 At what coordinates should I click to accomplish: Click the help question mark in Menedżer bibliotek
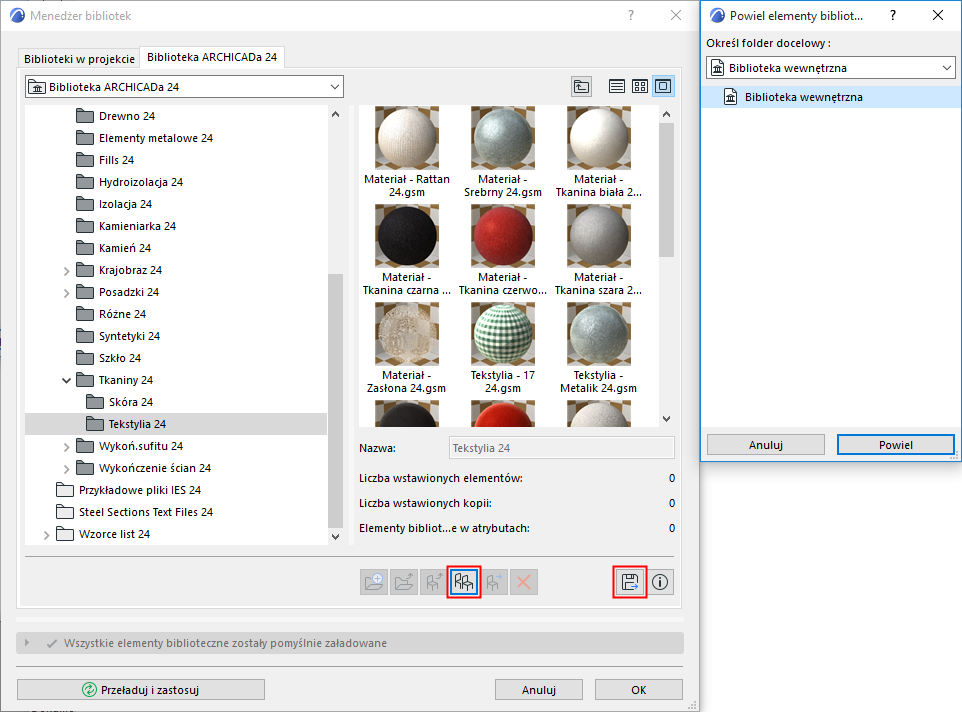pos(631,15)
